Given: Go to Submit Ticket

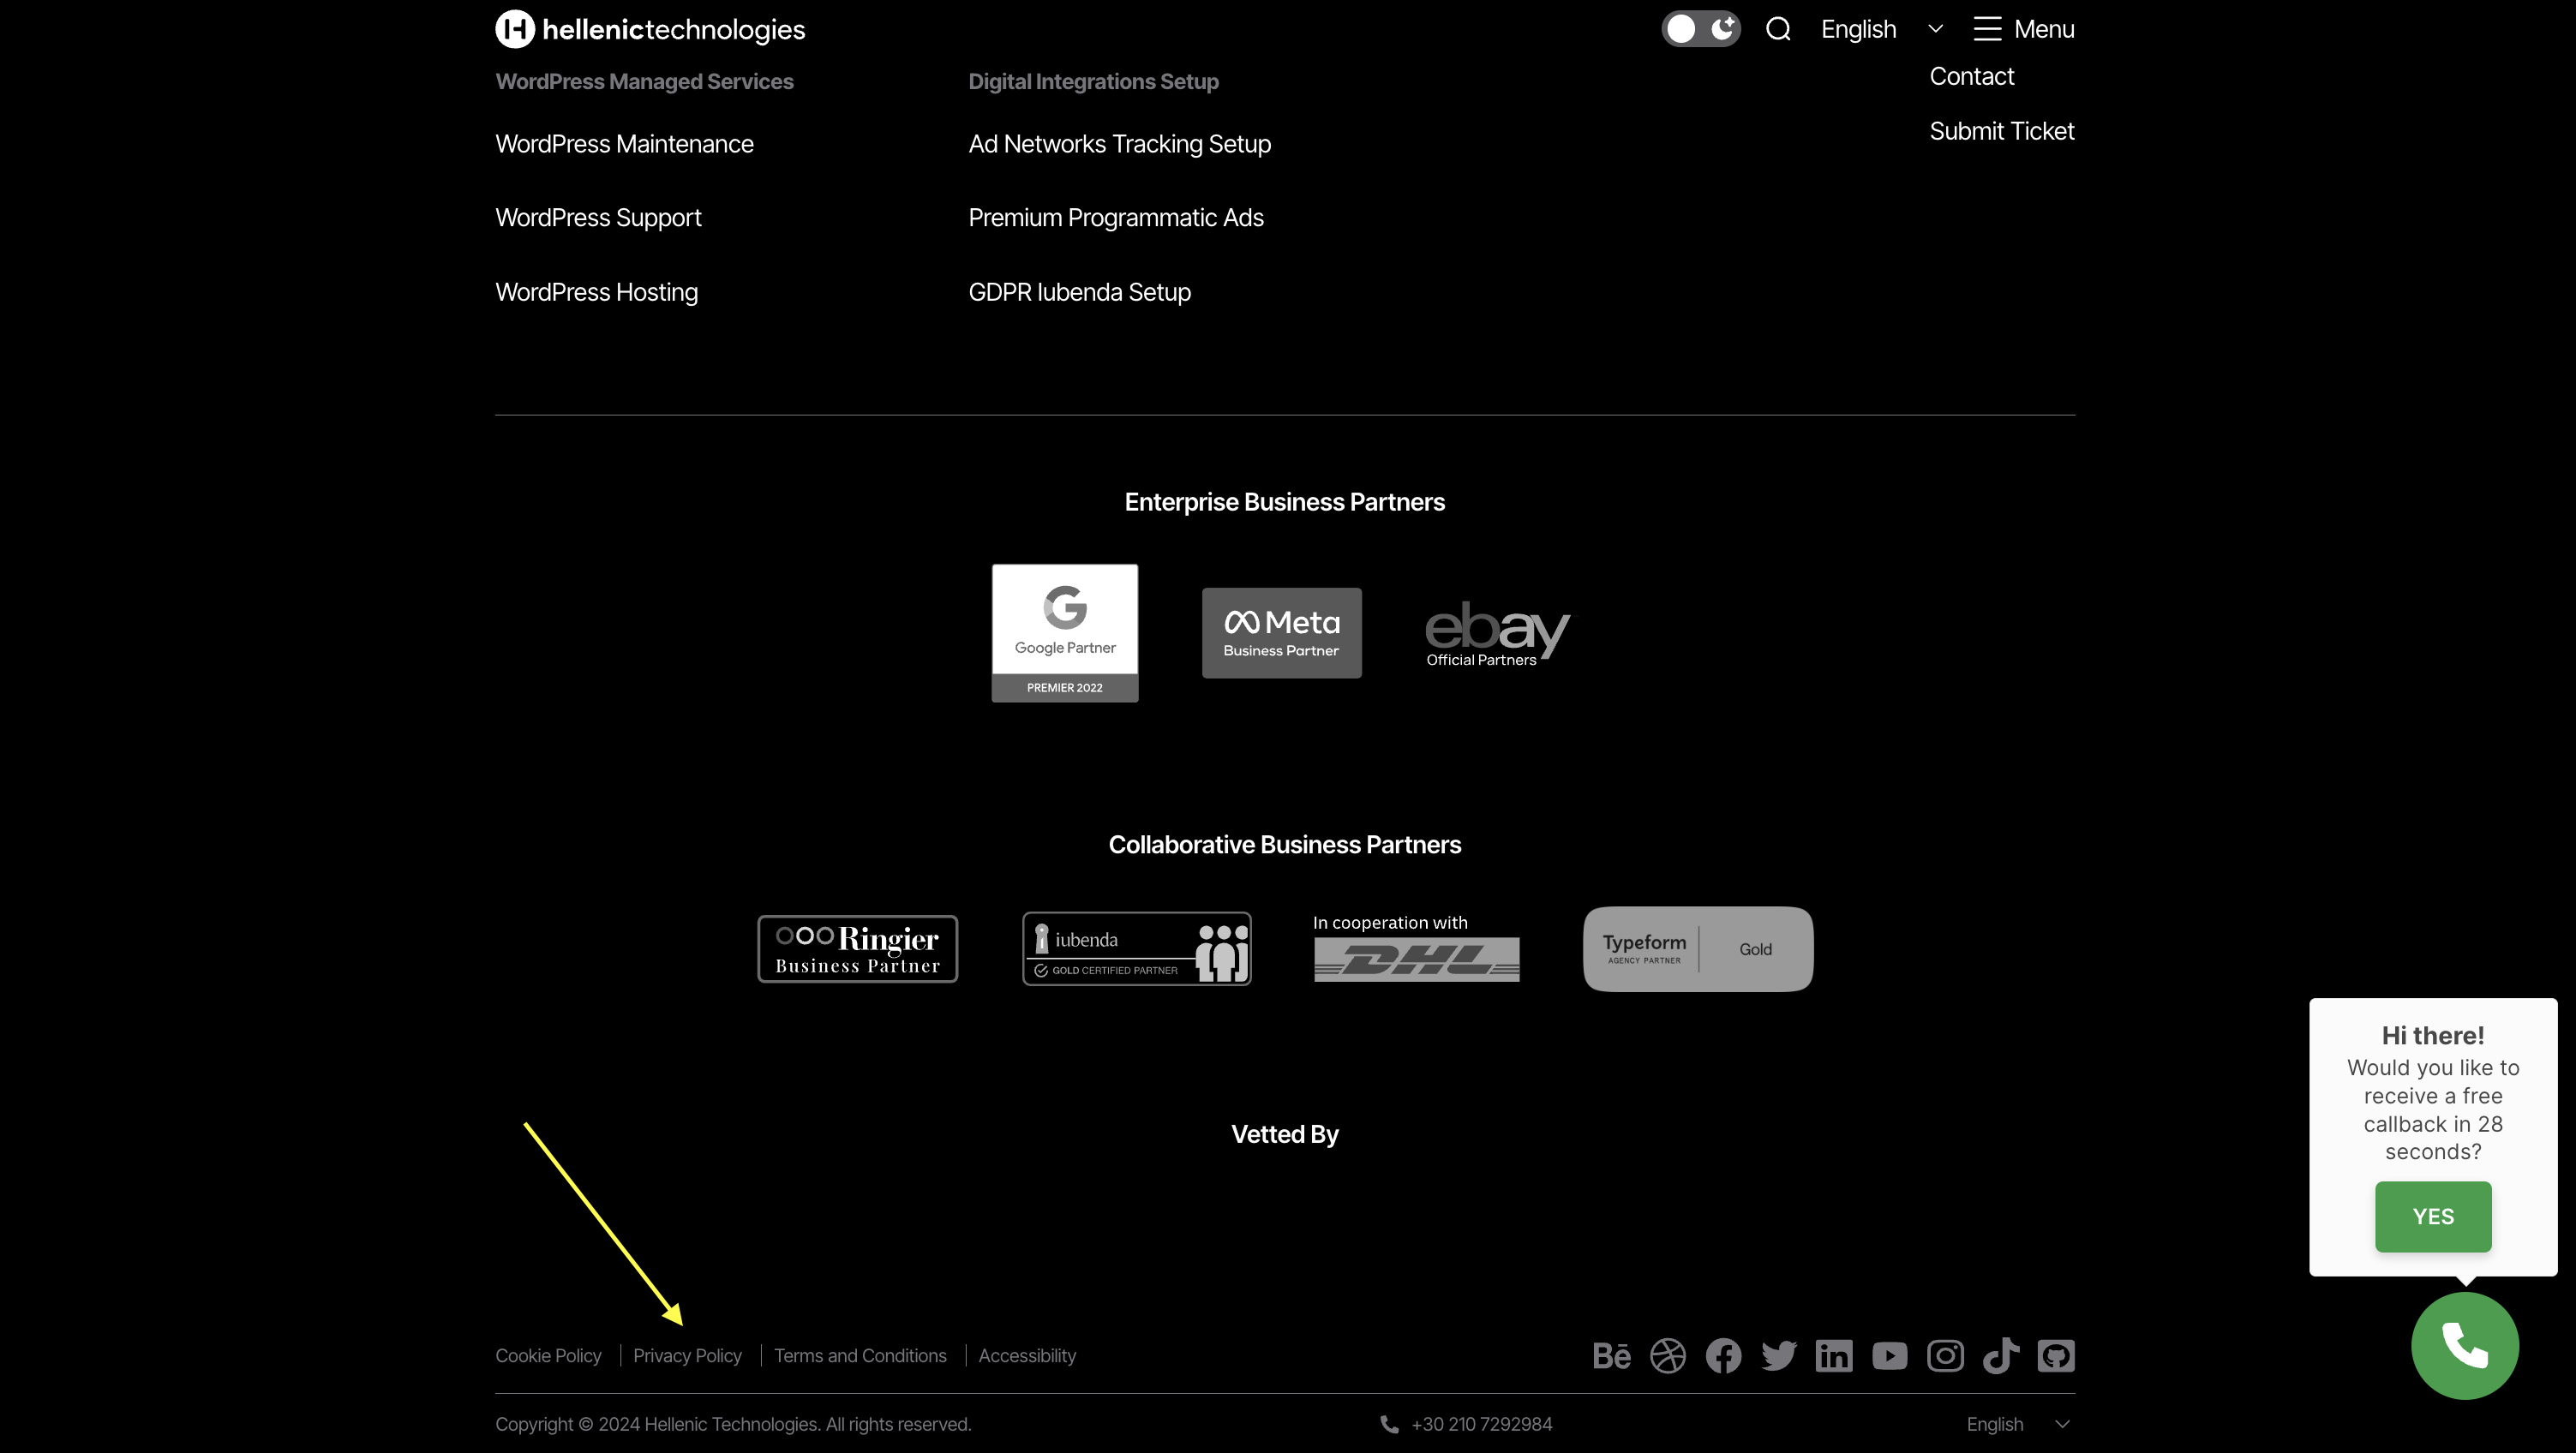Looking at the screenshot, I should click(2001, 131).
